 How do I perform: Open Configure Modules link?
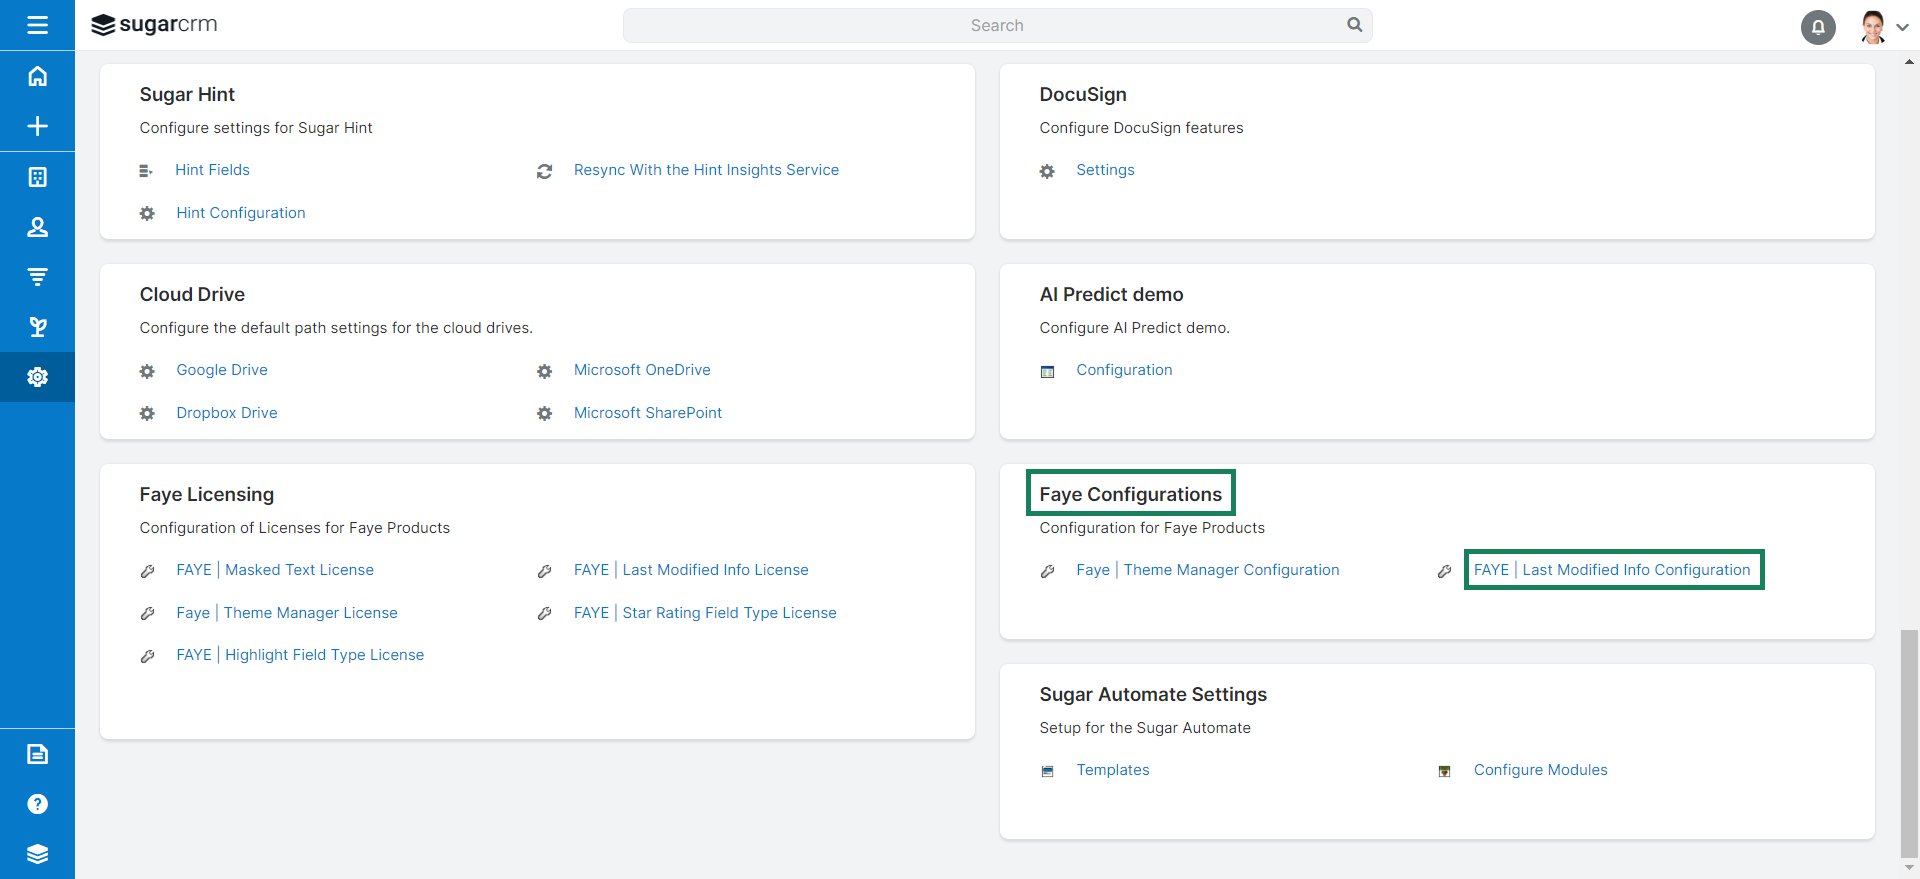1541,770
